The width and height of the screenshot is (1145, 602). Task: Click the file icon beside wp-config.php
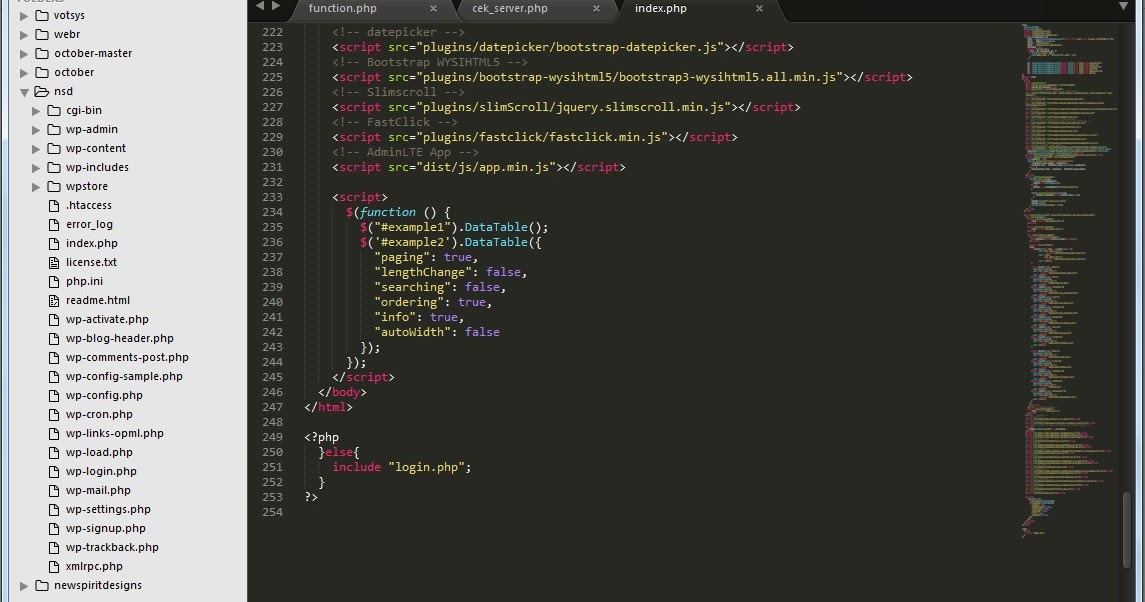pyautogui.click(x=55, y=395)
